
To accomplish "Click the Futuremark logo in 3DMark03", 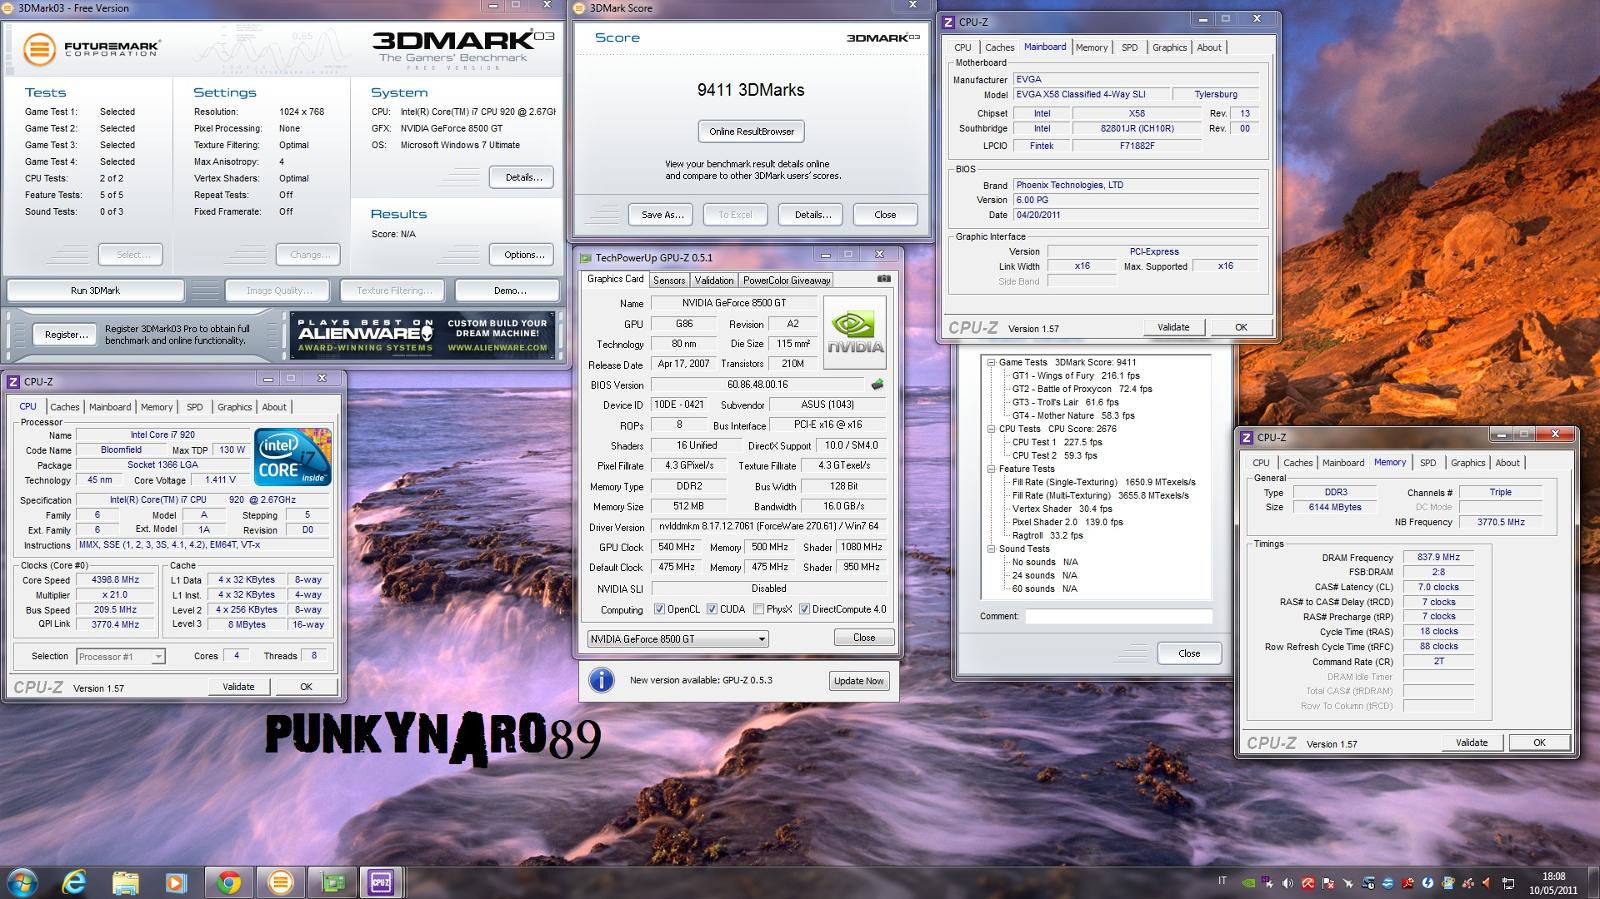I will click(x=93, y=49).
